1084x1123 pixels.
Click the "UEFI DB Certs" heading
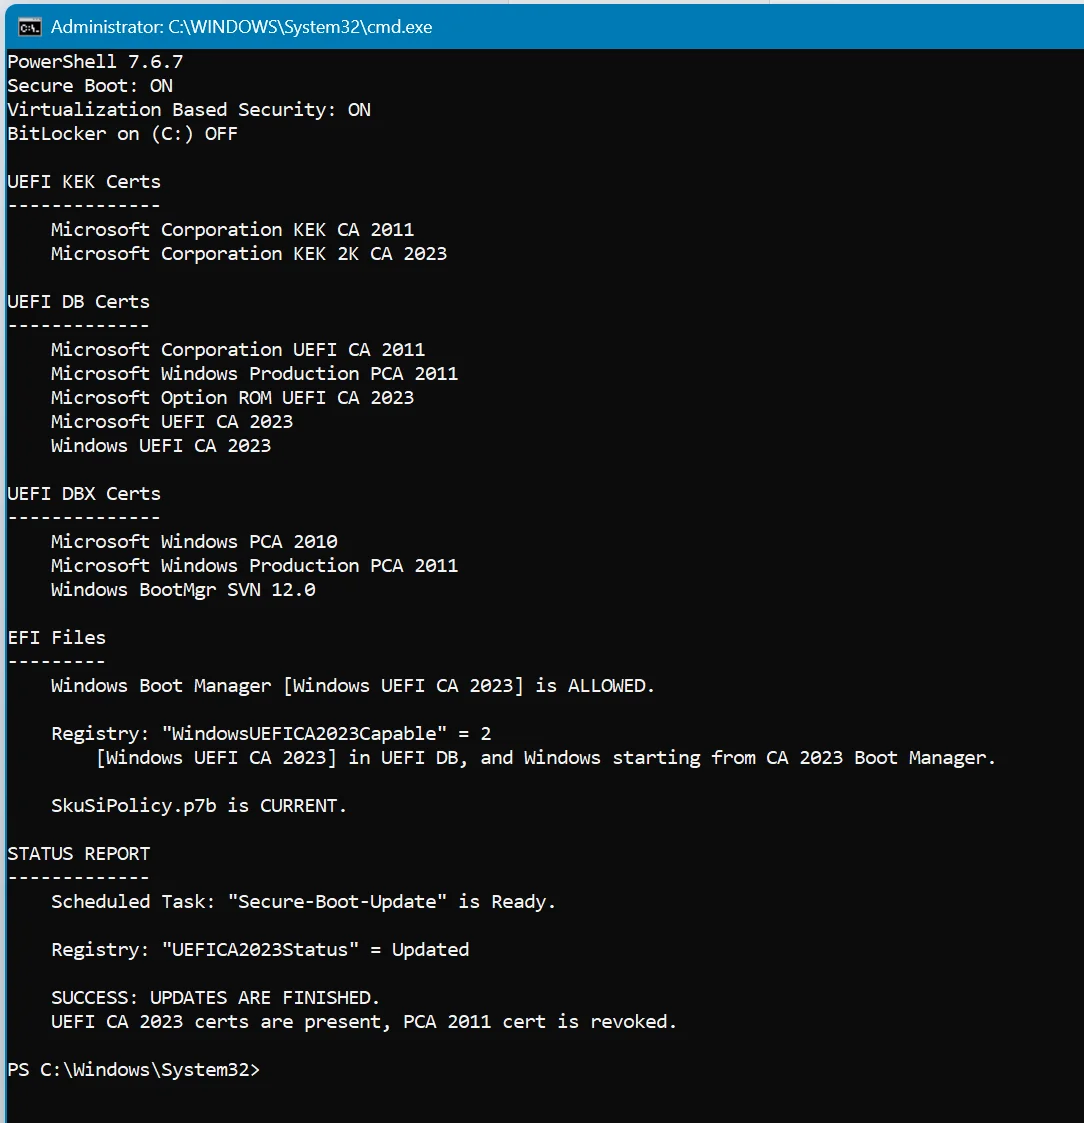tap(79, 302)
